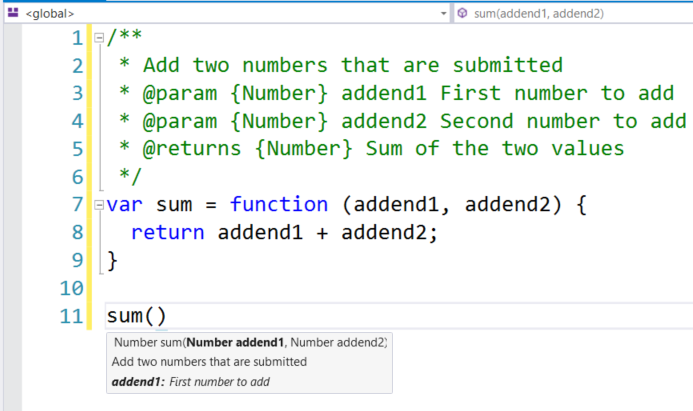Click the empty line 10 in editor

point(300,289)
